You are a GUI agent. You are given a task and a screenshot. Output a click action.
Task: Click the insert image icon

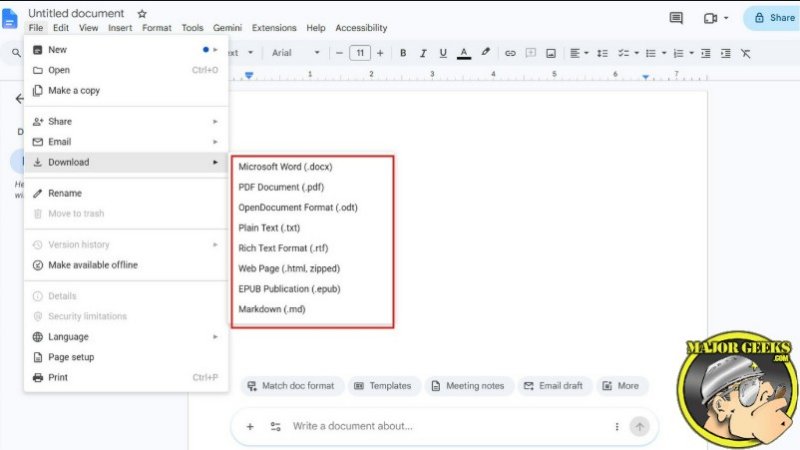coord(551,53)
